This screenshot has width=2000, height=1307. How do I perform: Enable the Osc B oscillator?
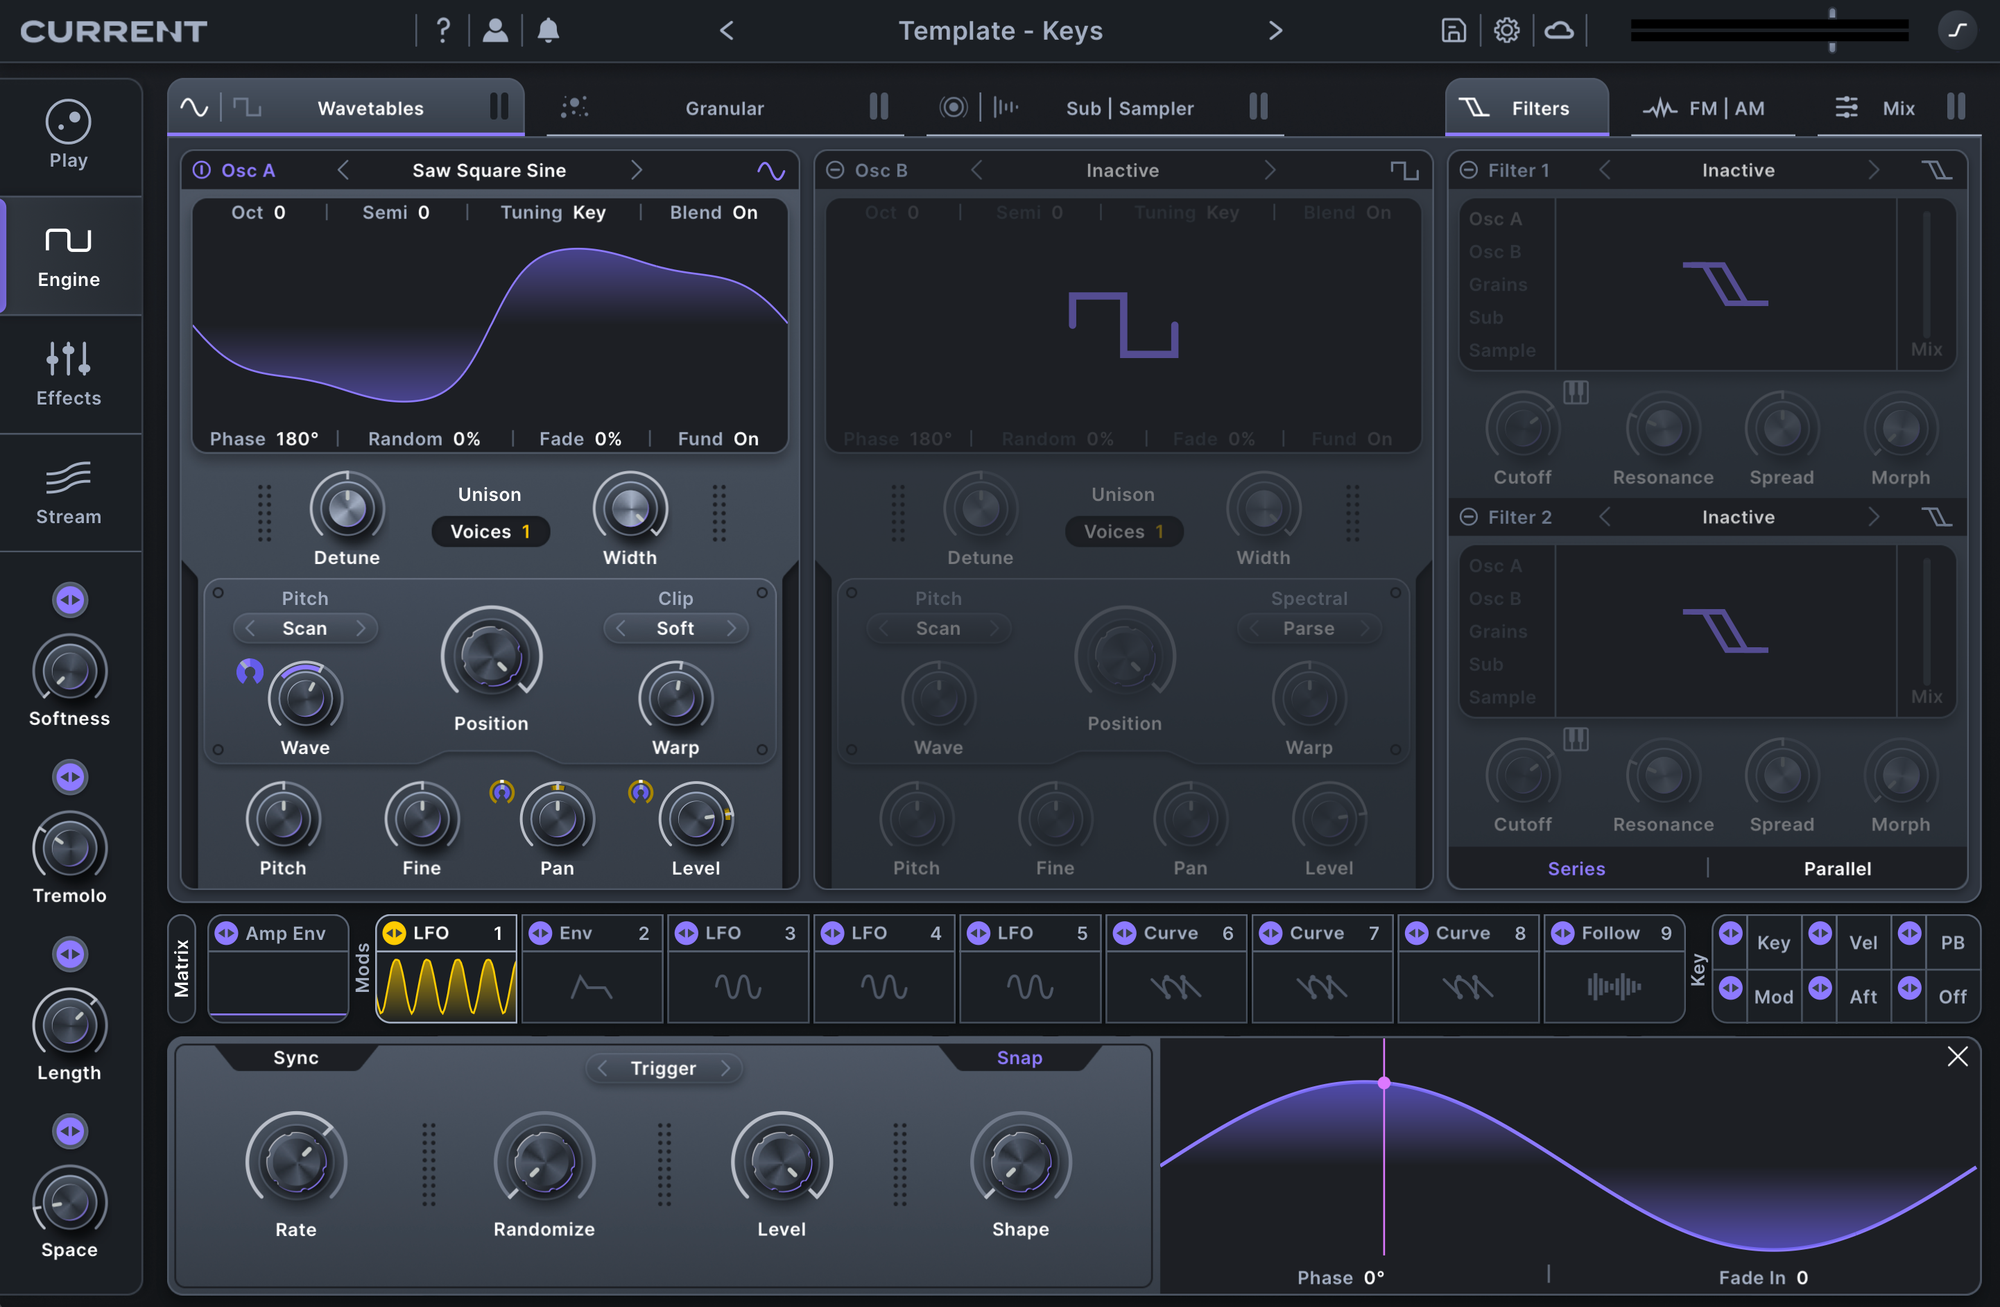click(x=835, y=170)
